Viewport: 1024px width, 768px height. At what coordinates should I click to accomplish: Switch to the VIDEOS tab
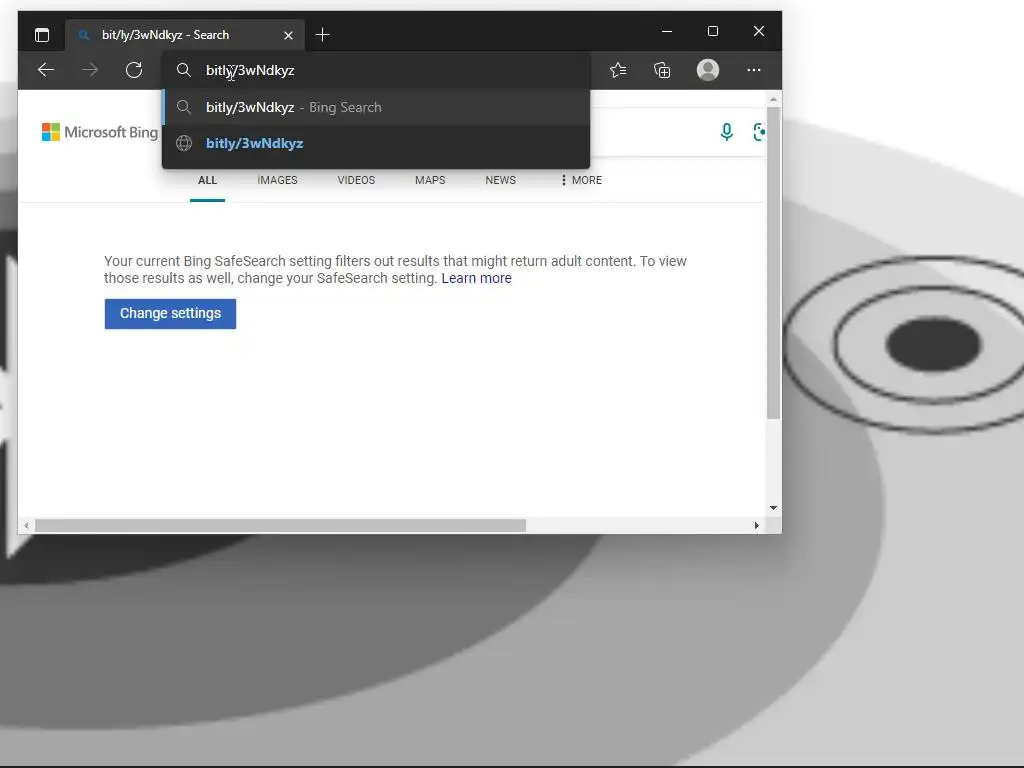click(x=357, y=180)
